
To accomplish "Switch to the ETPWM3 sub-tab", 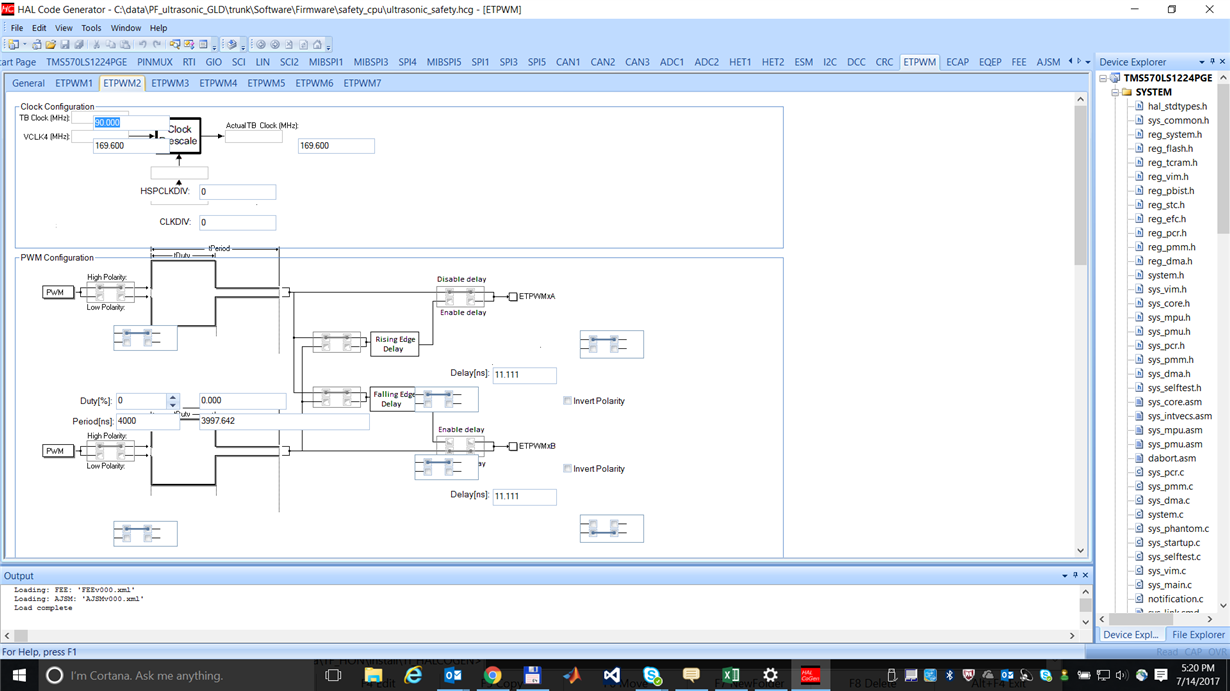I will (170, 83).
